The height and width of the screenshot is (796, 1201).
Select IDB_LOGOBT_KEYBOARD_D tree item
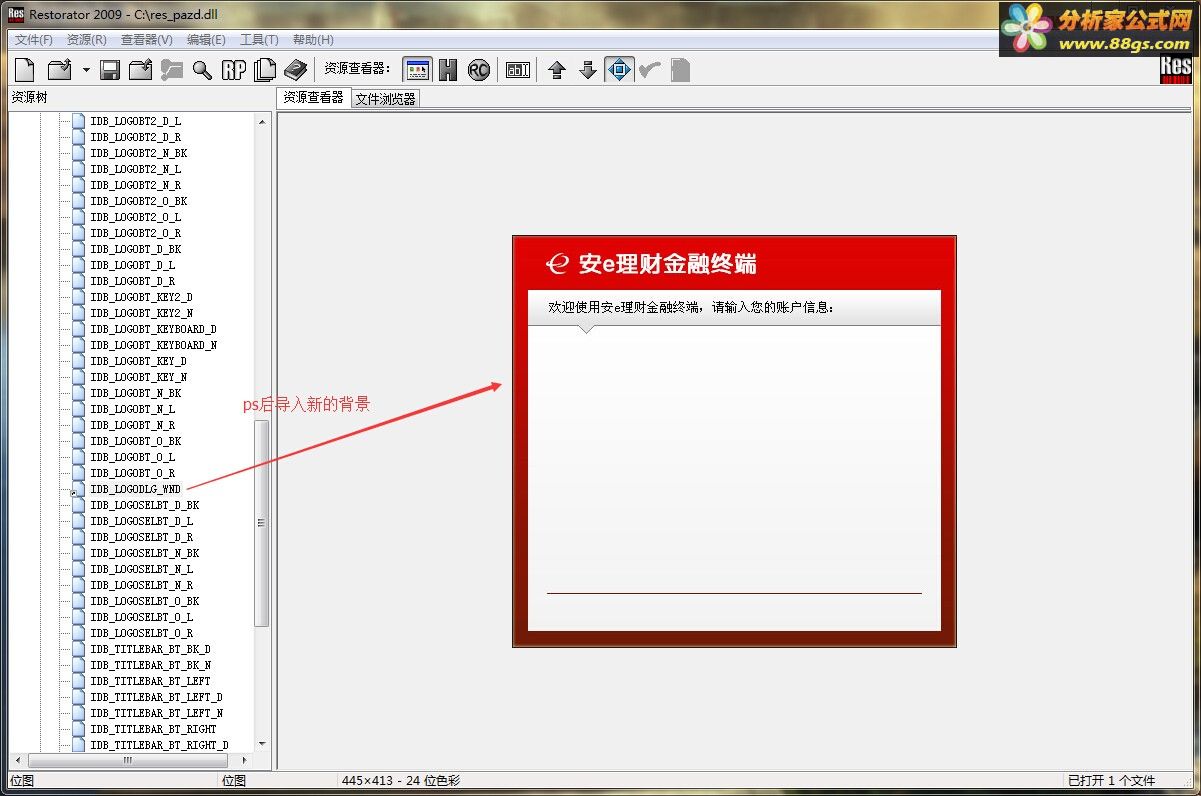[x=153, y=329]
